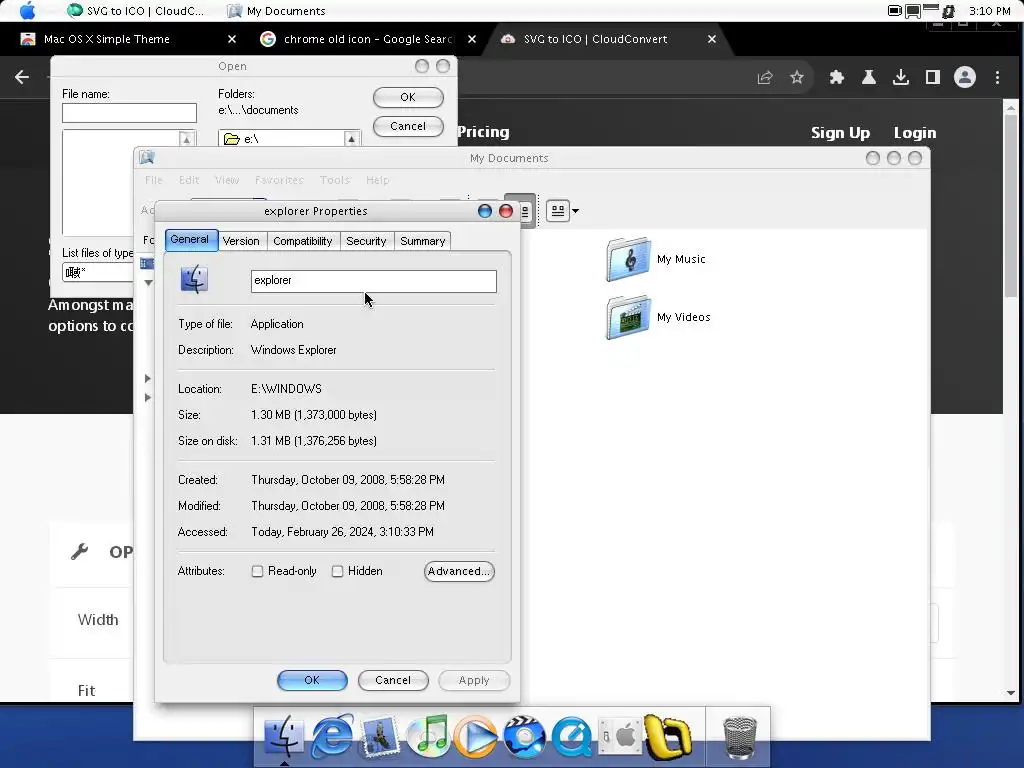Click the Pricing link

tap(483, 131)
